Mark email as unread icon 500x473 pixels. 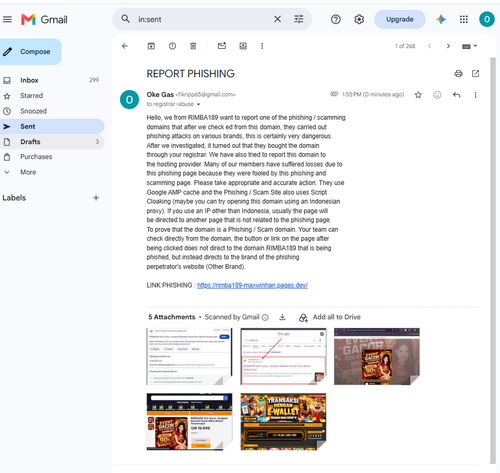[222, 46]
